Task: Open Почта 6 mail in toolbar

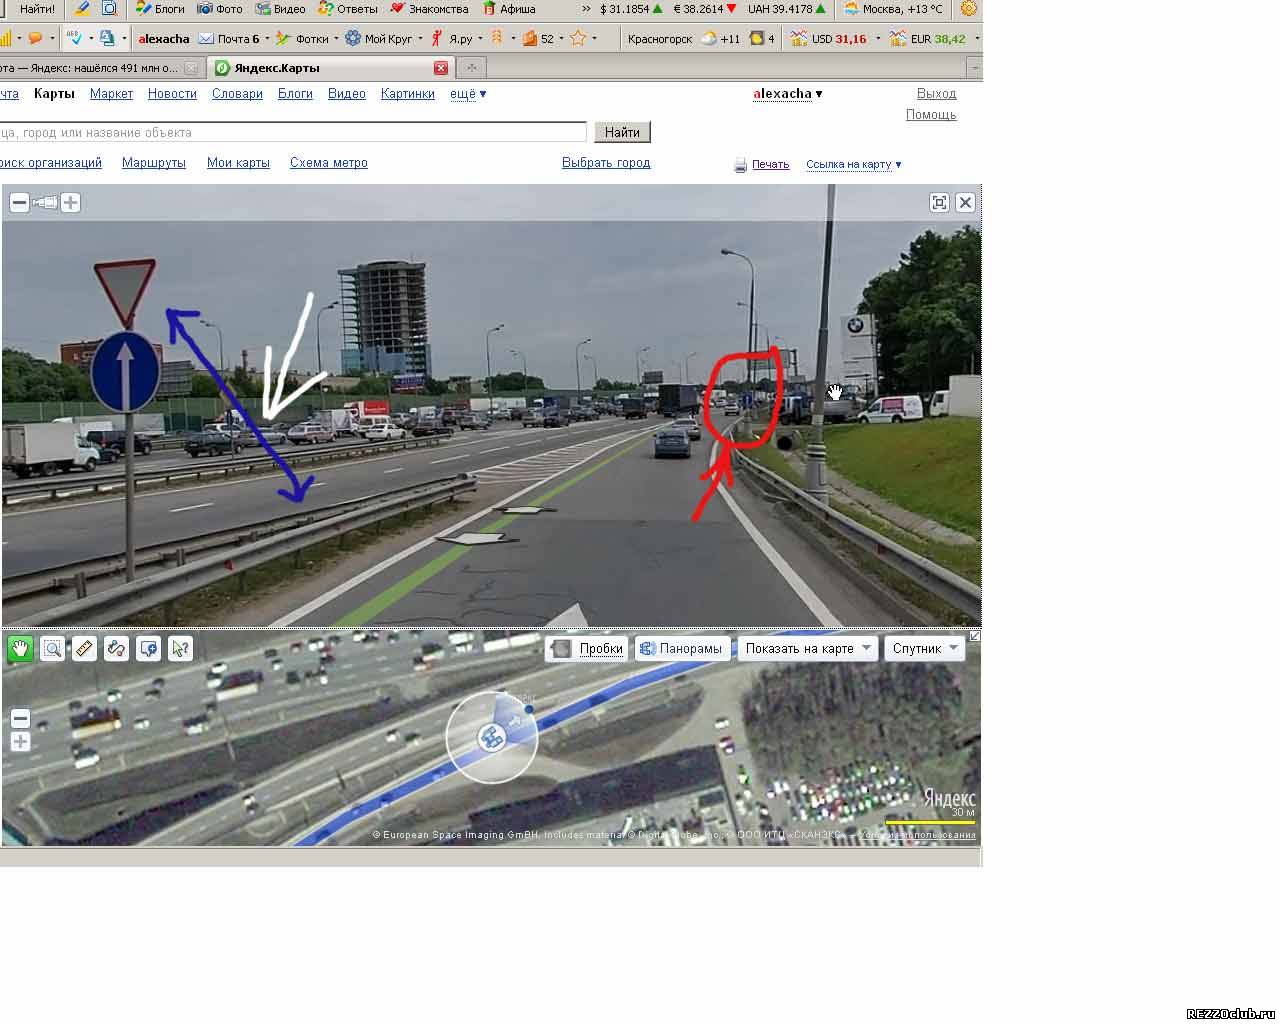Action: click(x=229, y=39)
